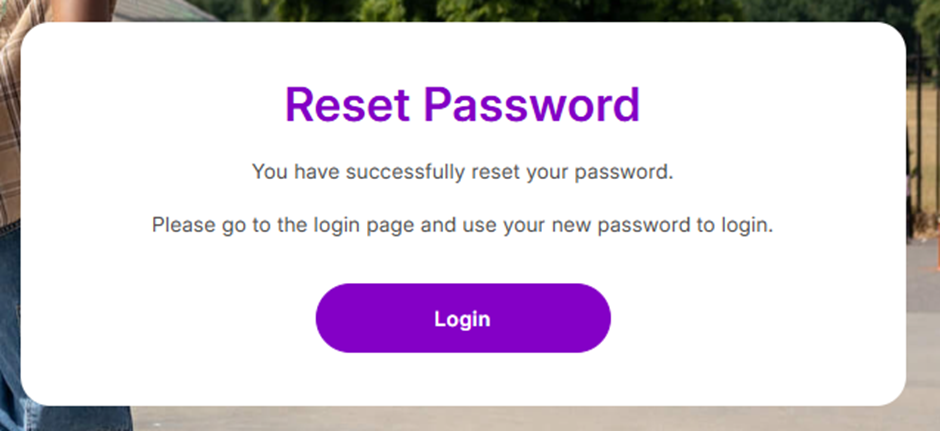Click the phrase "reset your" in the confirmation
This screenshot has width=940, height=431.
click(513, 172)
